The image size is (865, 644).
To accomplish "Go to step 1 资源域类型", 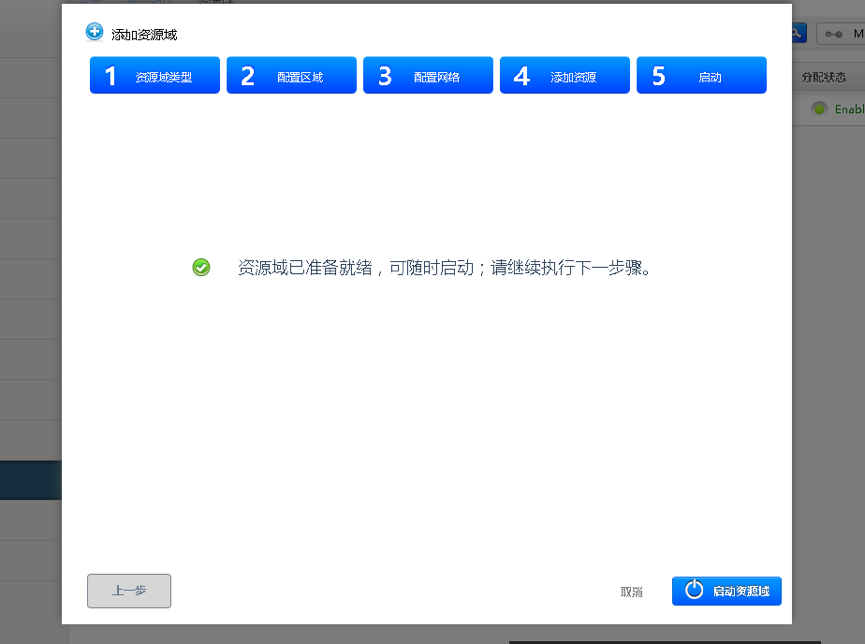I will 155,76.
